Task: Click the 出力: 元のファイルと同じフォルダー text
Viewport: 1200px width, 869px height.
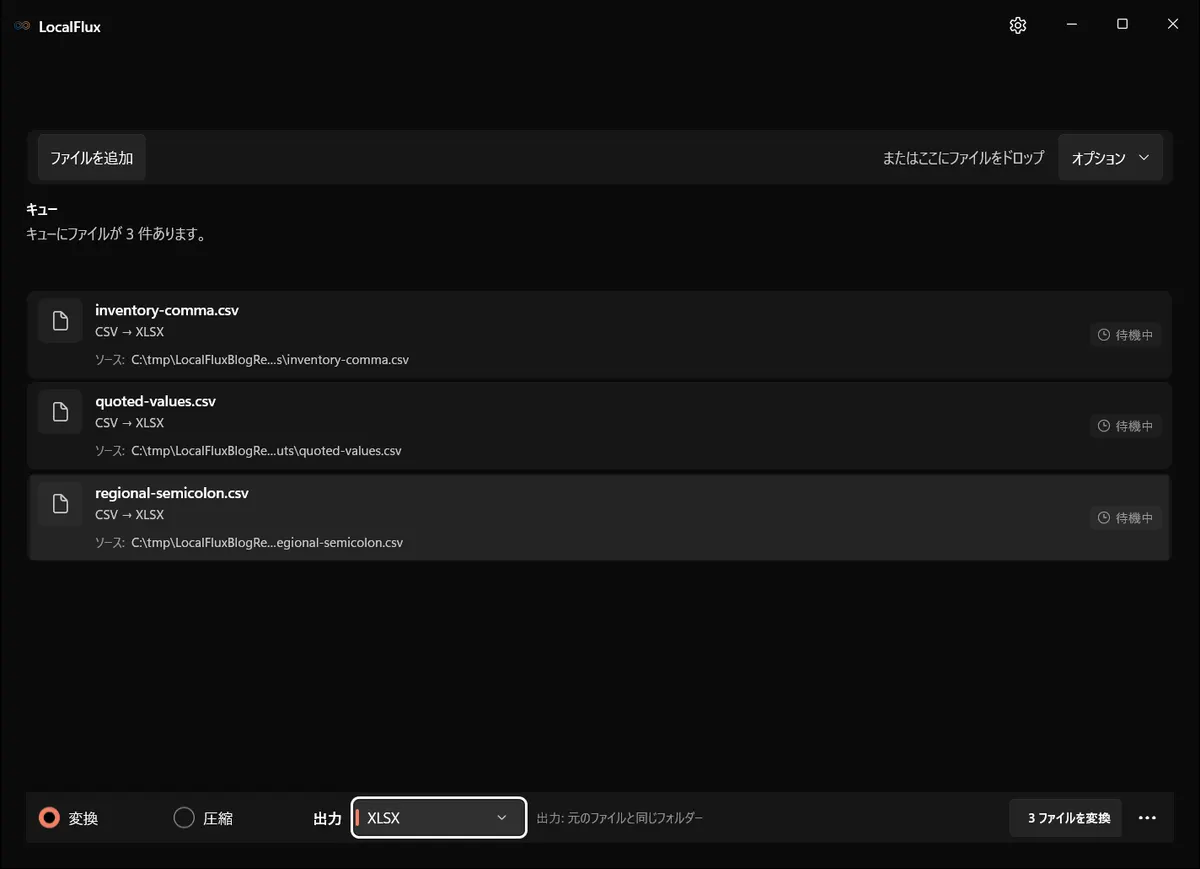Action: click(620, 818)
